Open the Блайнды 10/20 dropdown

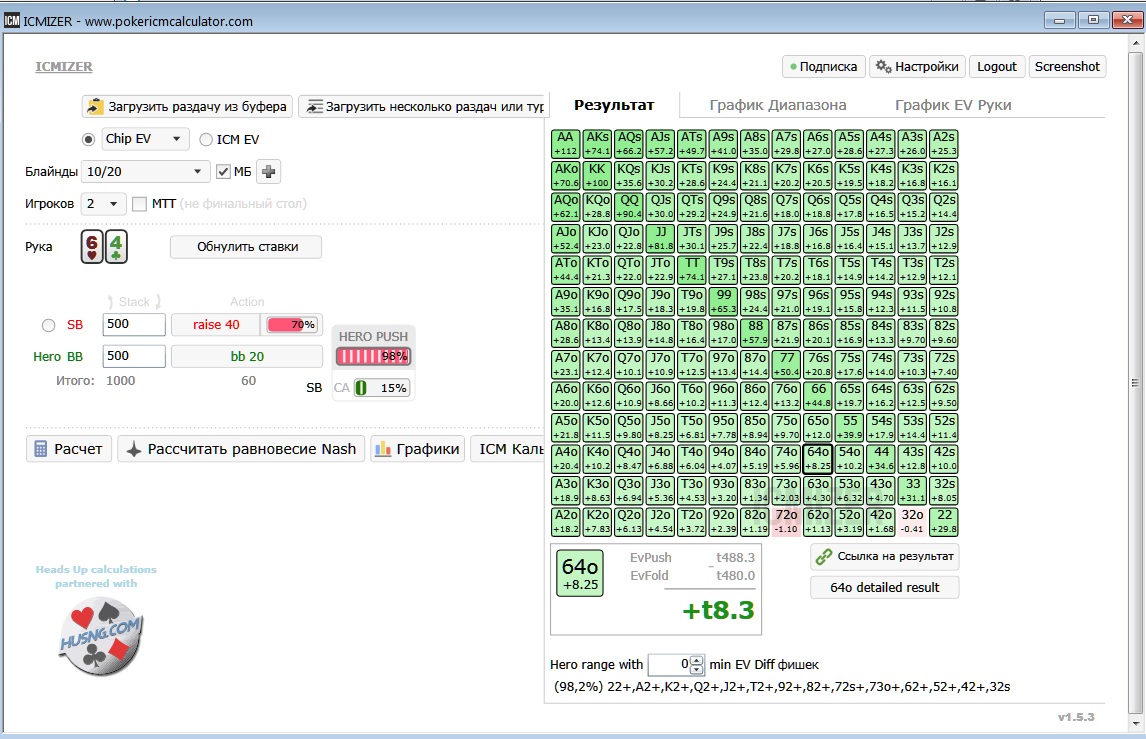tap(145, 172)
